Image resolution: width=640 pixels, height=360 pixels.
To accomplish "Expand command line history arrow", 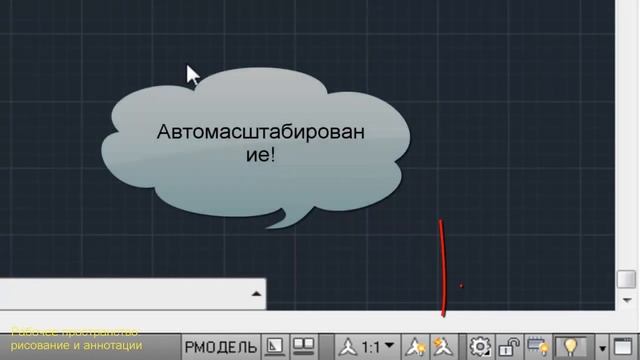I will [256, 293].
